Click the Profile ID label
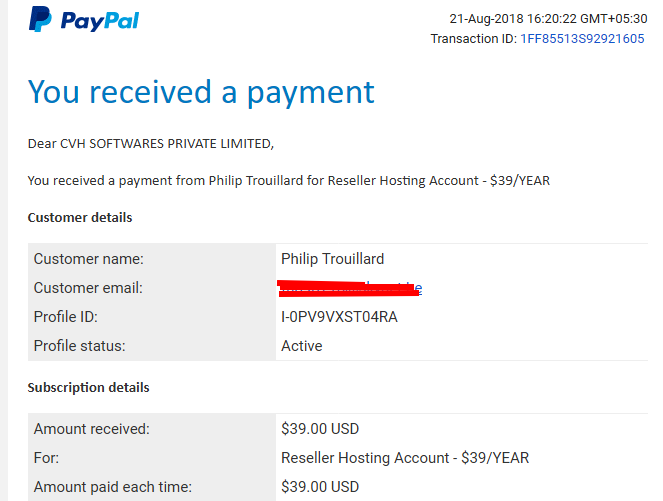Screen dimensions: 663x501 66,317
